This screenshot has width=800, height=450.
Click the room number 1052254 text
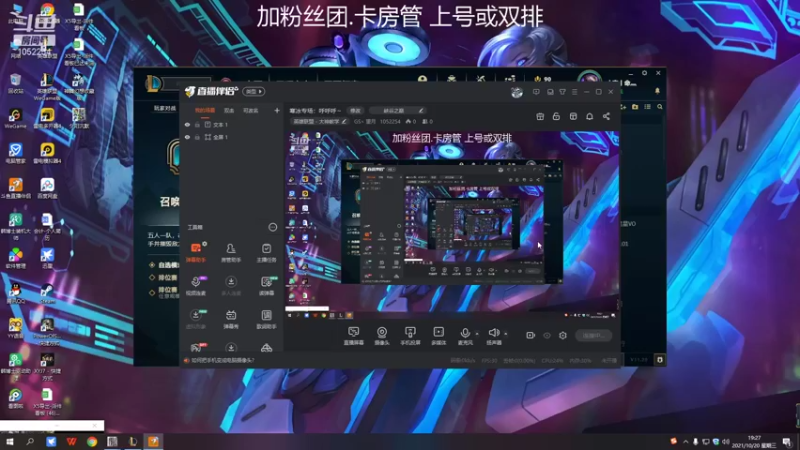click(x=390, y=121)
